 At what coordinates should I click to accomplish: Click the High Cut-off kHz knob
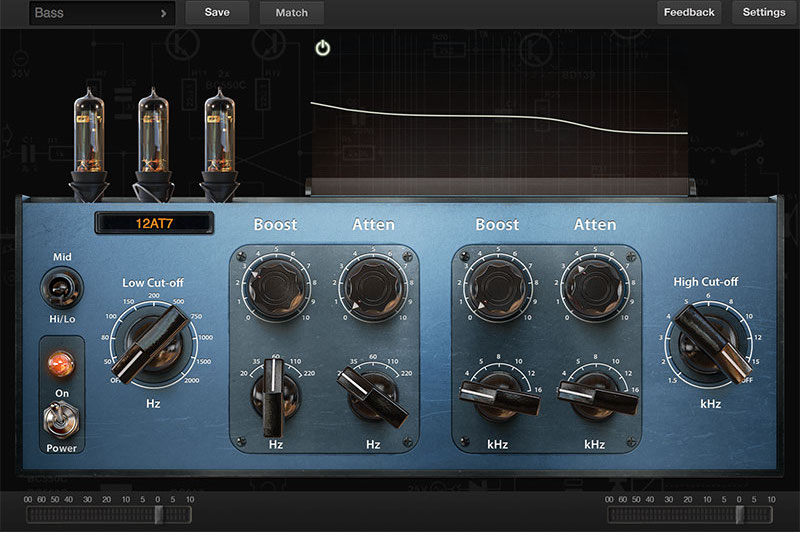709,343
